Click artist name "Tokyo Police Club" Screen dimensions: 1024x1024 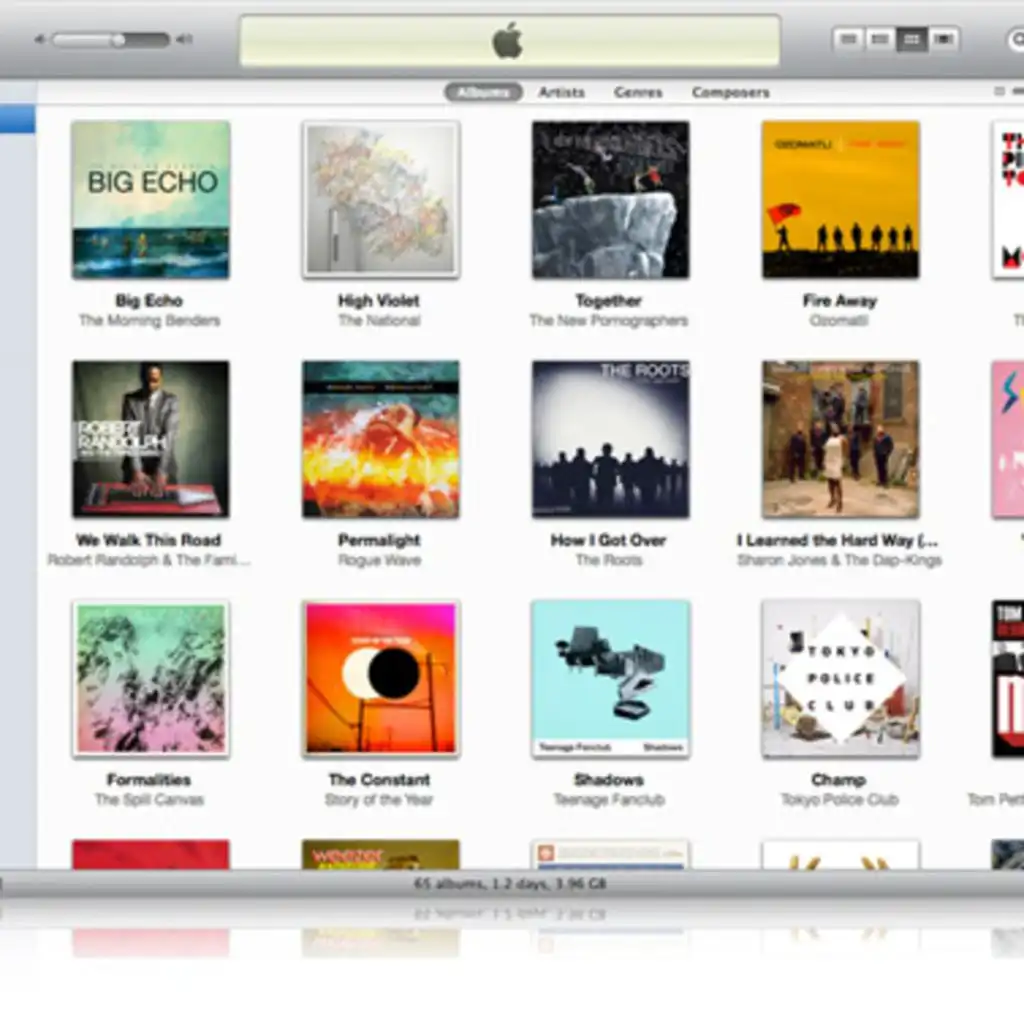coord(839,800)
